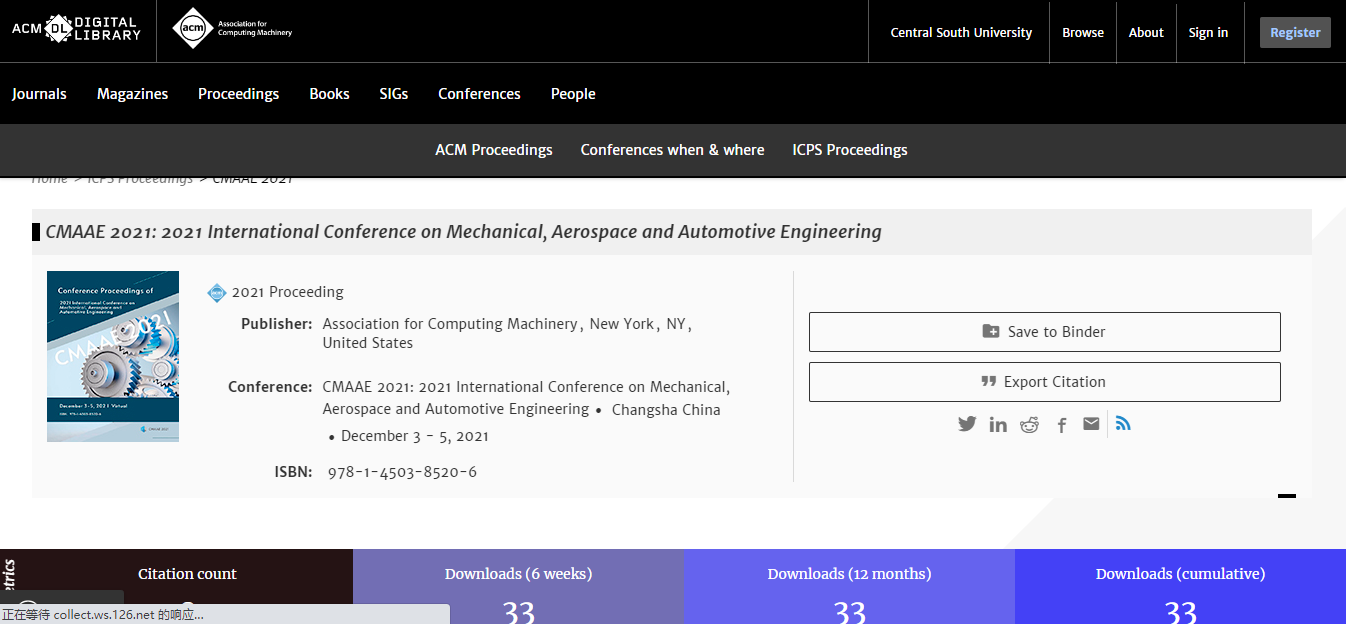
Task: Open the ACM Digital Library logo
Action: tap(76, 29)
